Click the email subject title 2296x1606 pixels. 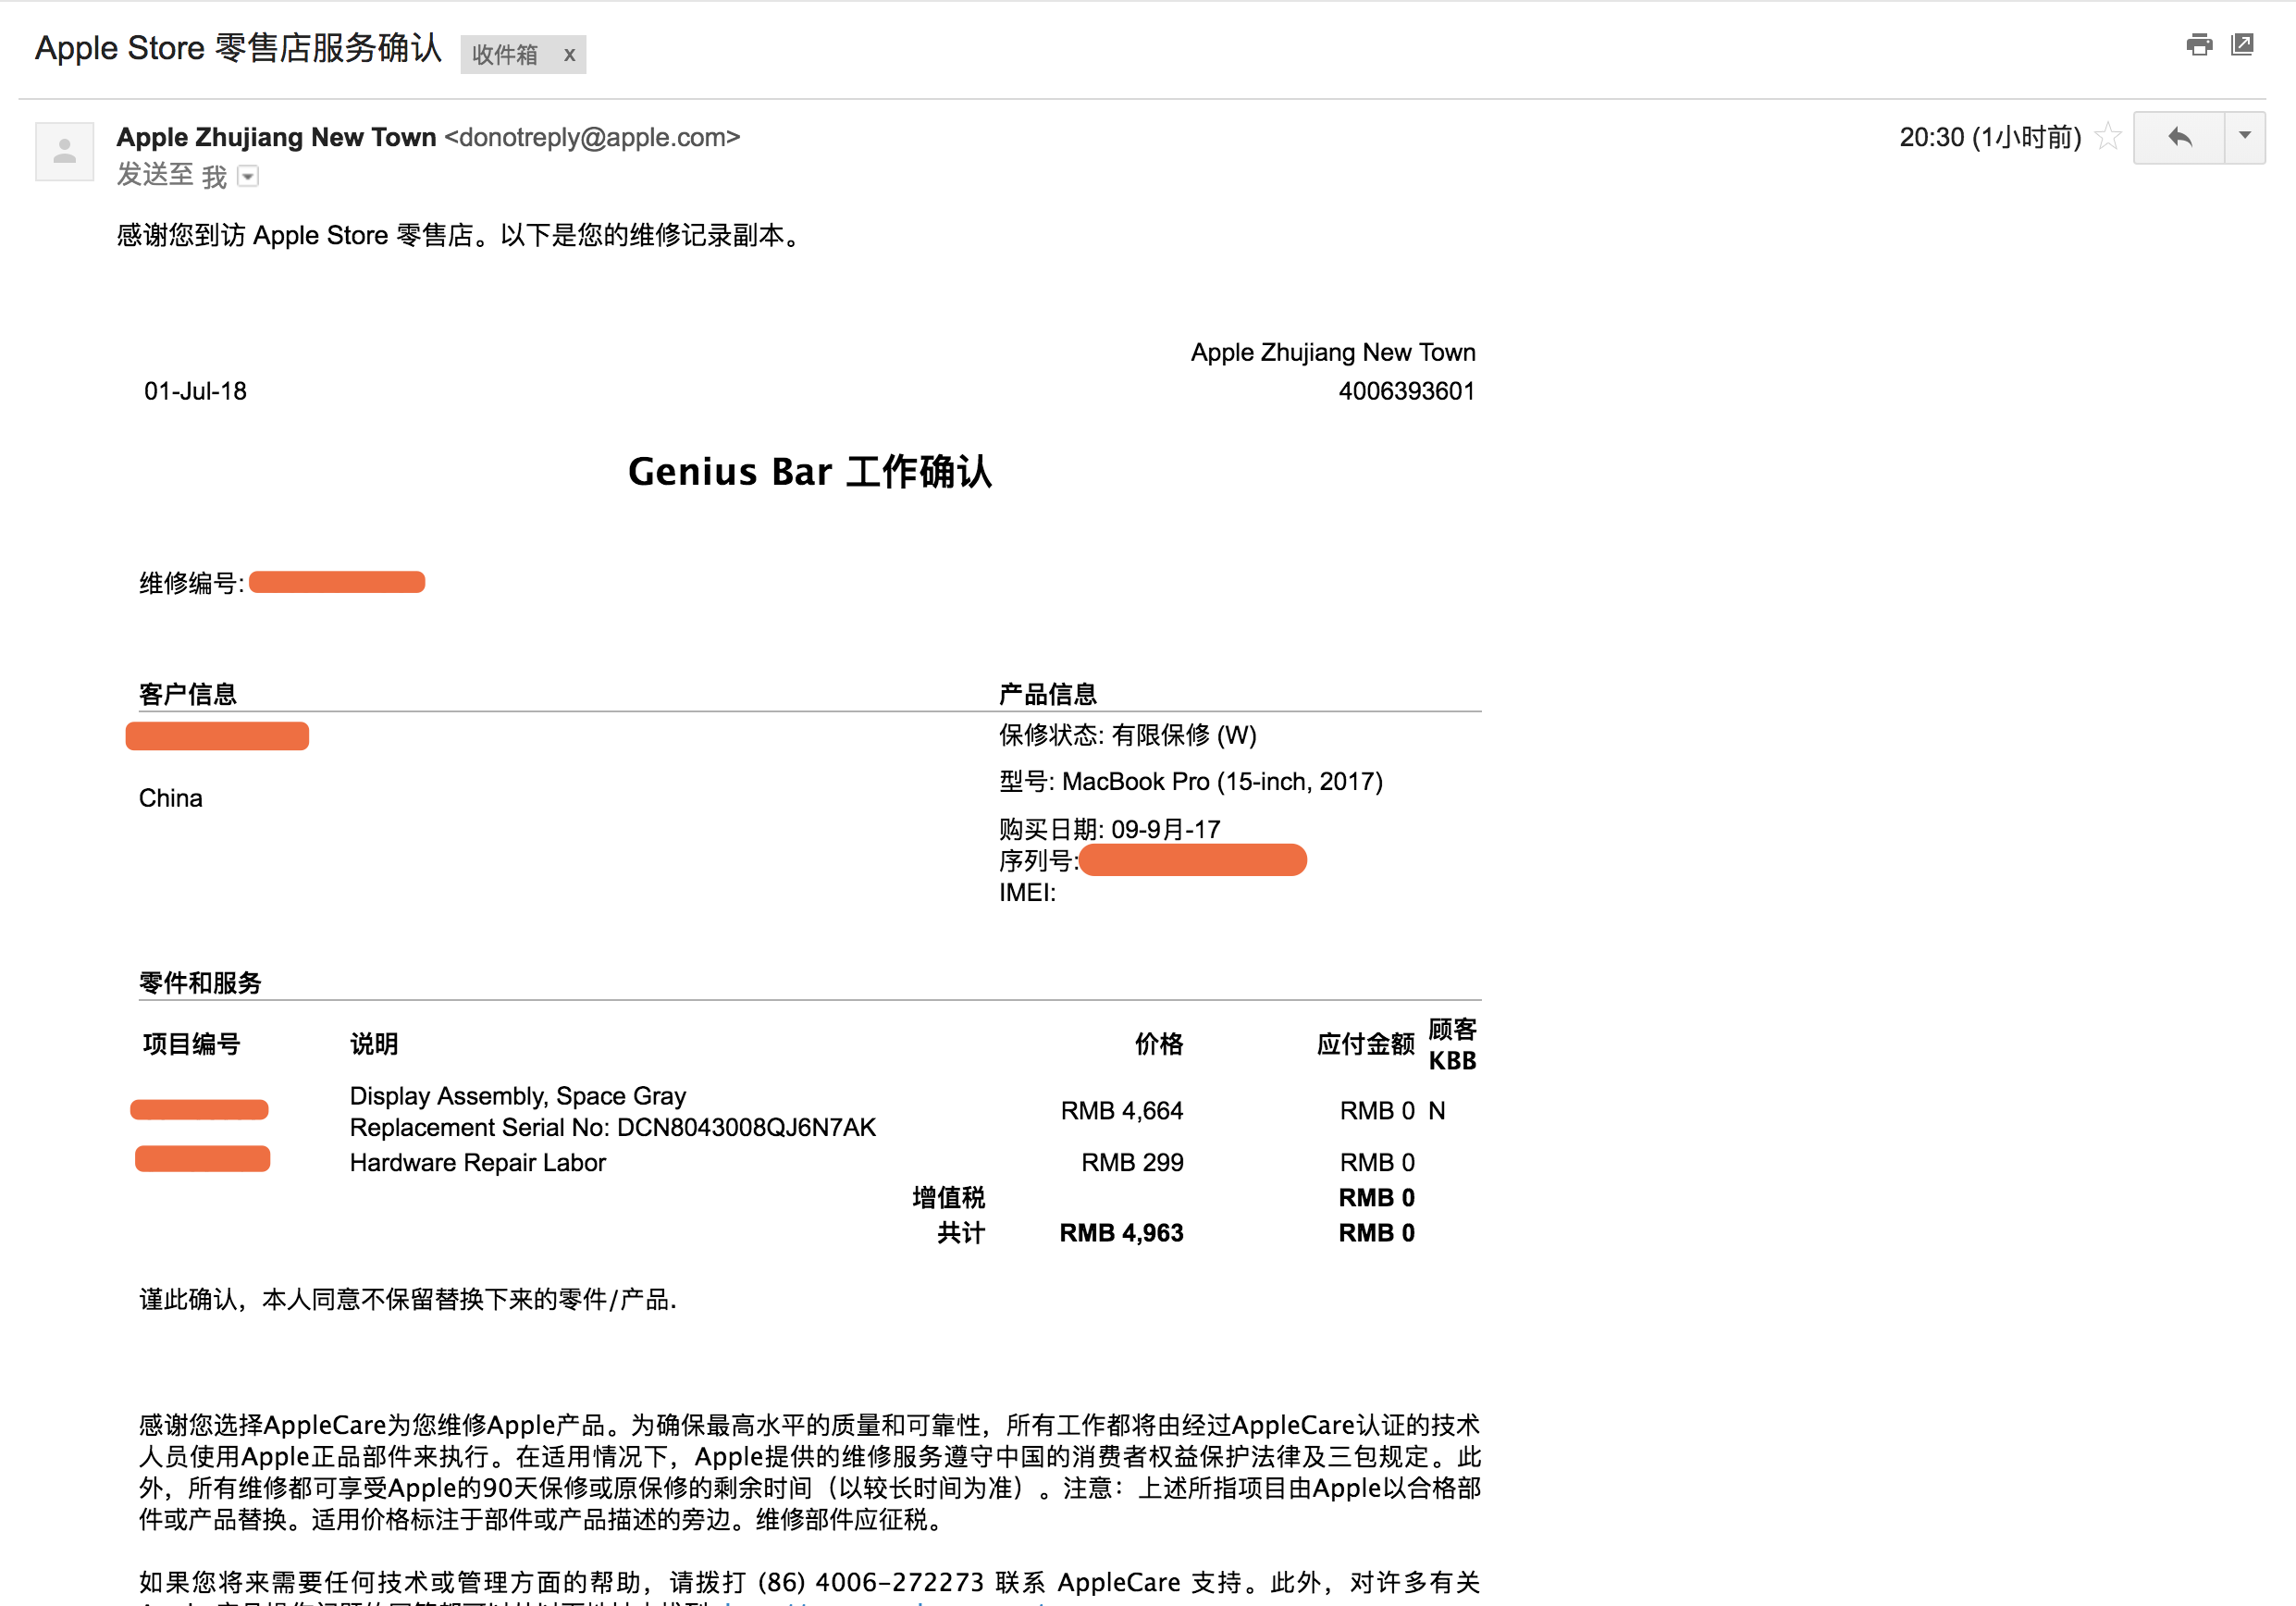click(238, 48)
